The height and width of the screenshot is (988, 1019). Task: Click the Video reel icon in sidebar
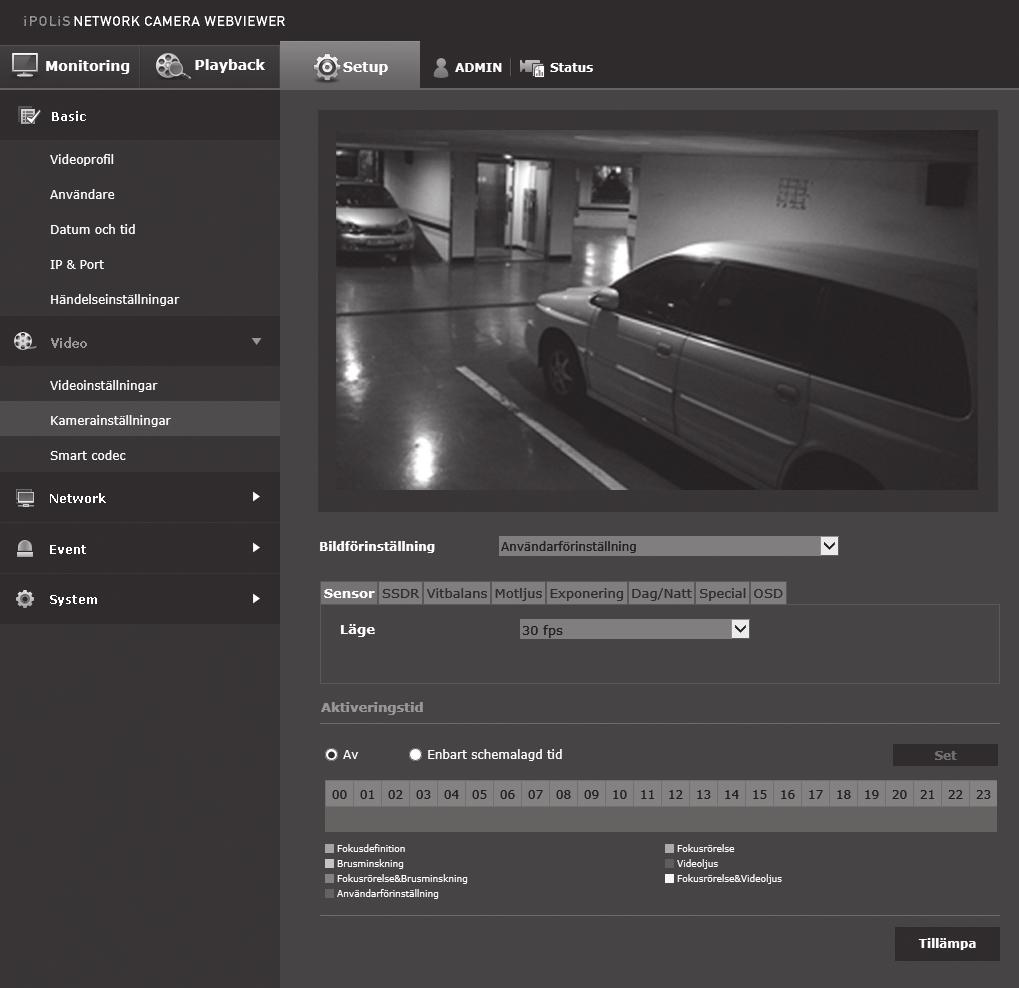click(x=24, y=341)
